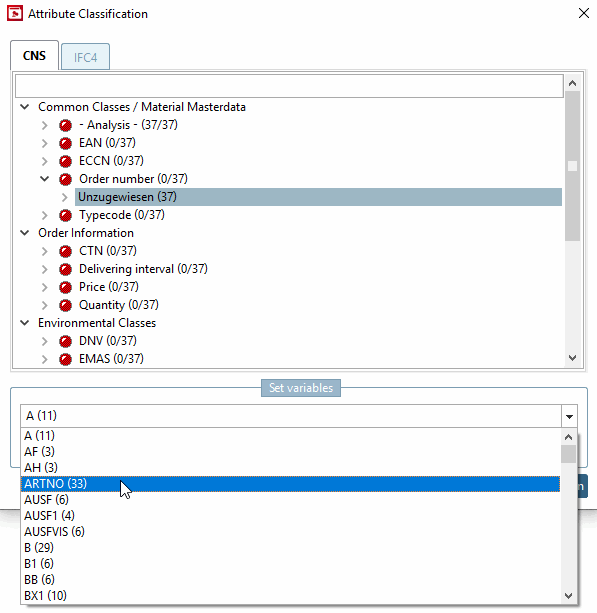Select the Quantity (0/37) tree item
This screenshot has height=613, width=597.
tap(118, 305)
